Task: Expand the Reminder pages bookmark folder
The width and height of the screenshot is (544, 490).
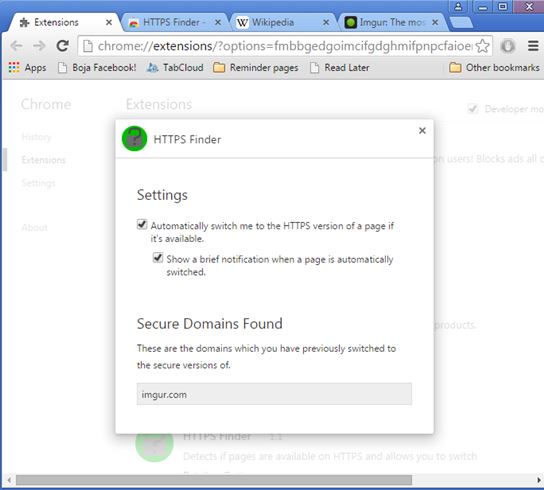Action: (255, 68)
